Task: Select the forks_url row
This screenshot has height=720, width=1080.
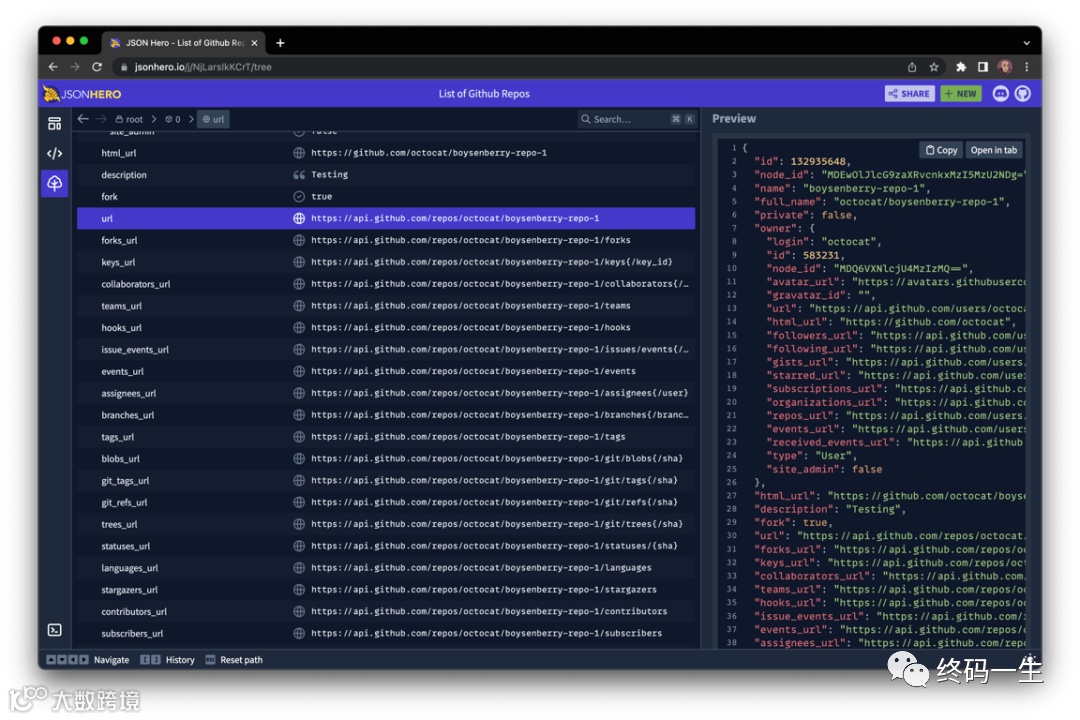Action: coord(386,240)
